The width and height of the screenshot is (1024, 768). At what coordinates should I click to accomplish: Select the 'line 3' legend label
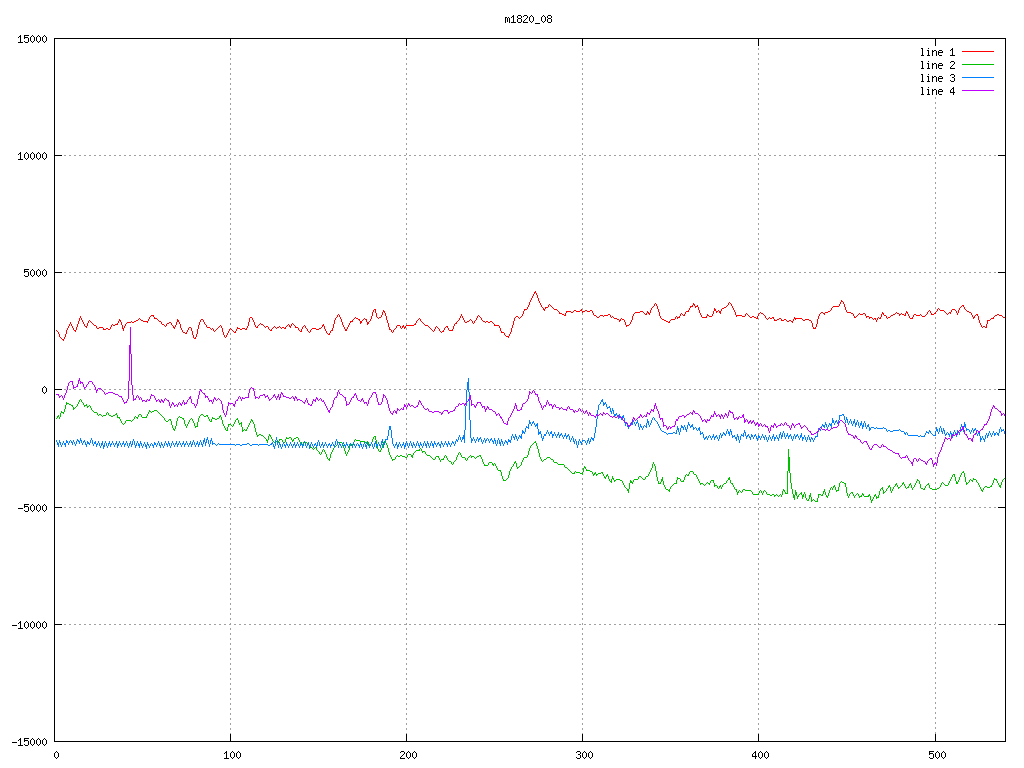pyautogui.click(x=937, y=78)
